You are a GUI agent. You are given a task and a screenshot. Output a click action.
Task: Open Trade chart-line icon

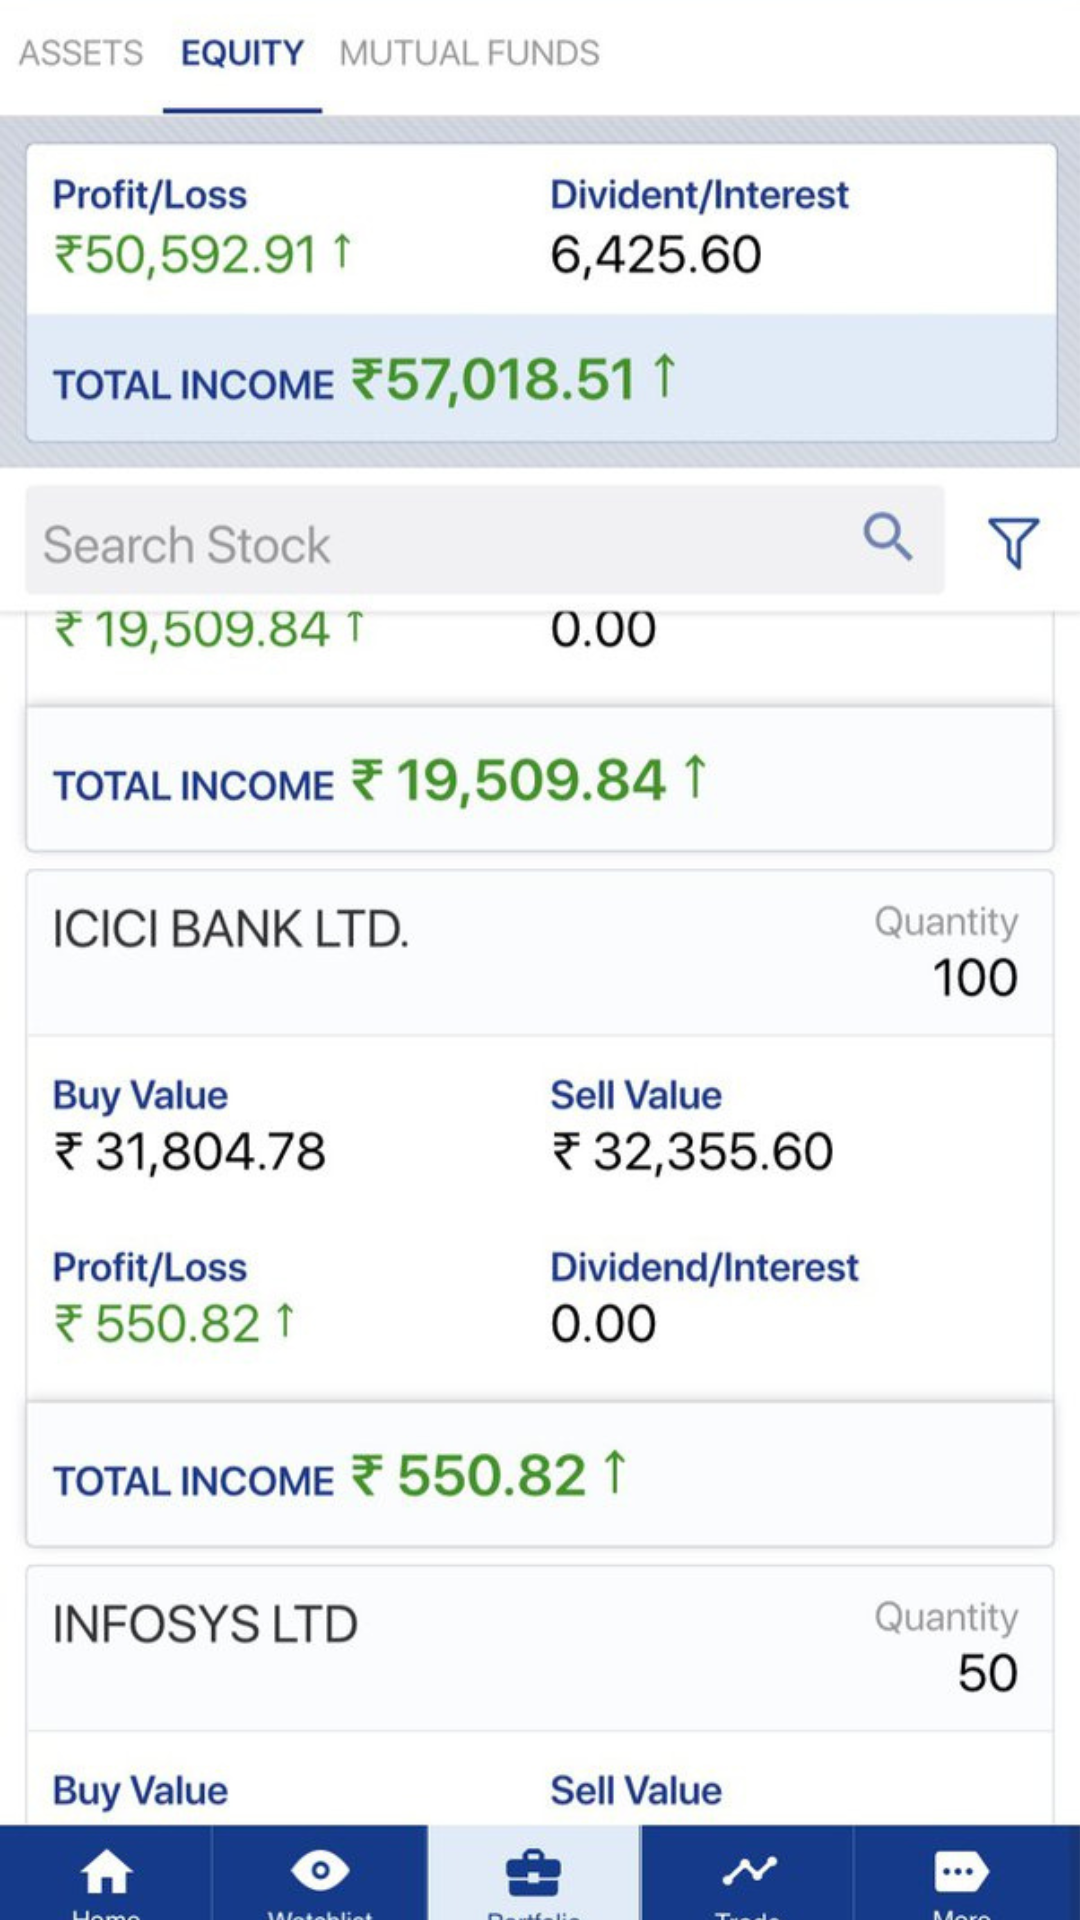(x=748, y=1872)
